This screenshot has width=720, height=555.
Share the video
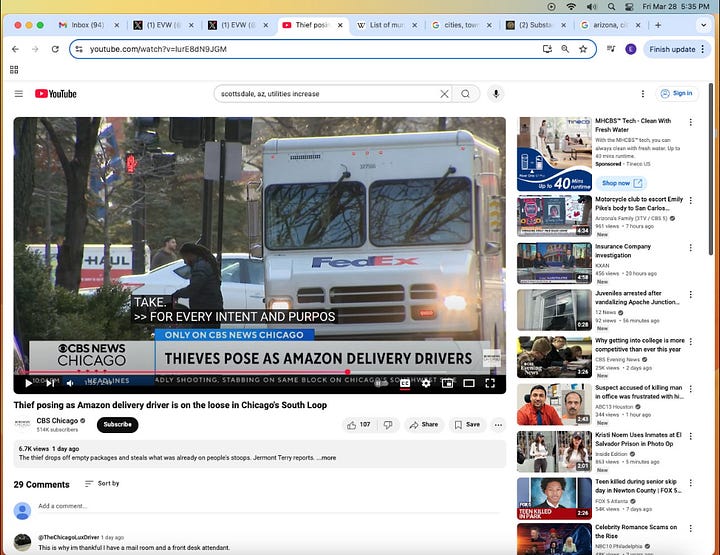(x=424, y=425)
